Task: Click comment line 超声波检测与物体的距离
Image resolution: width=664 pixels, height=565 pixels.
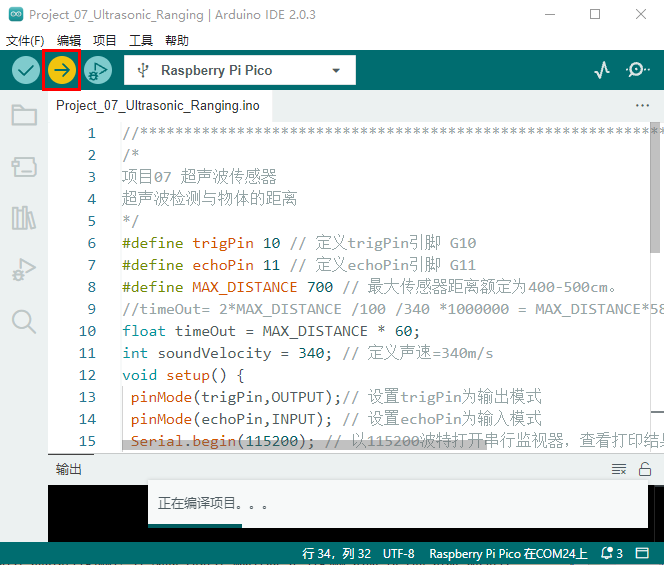Action: click(x=210, y=199)
